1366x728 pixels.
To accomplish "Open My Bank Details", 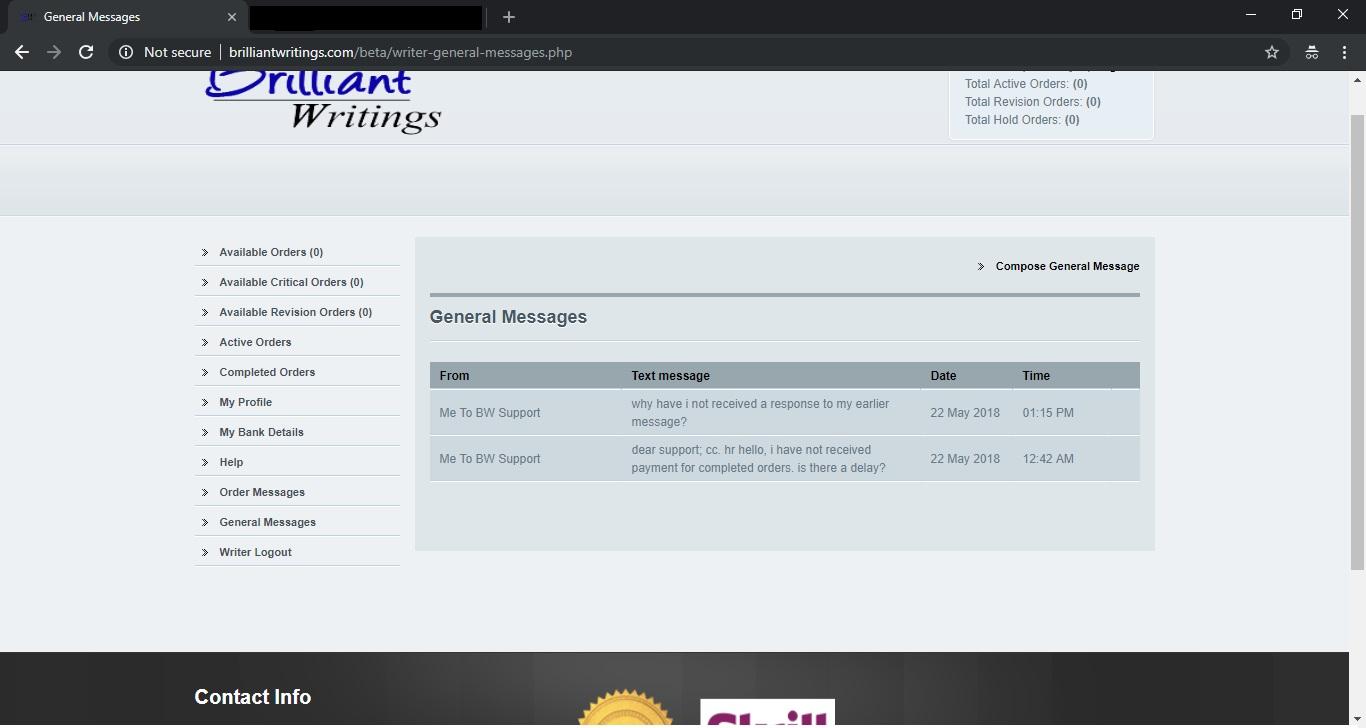I will click(x=261, y=432).
